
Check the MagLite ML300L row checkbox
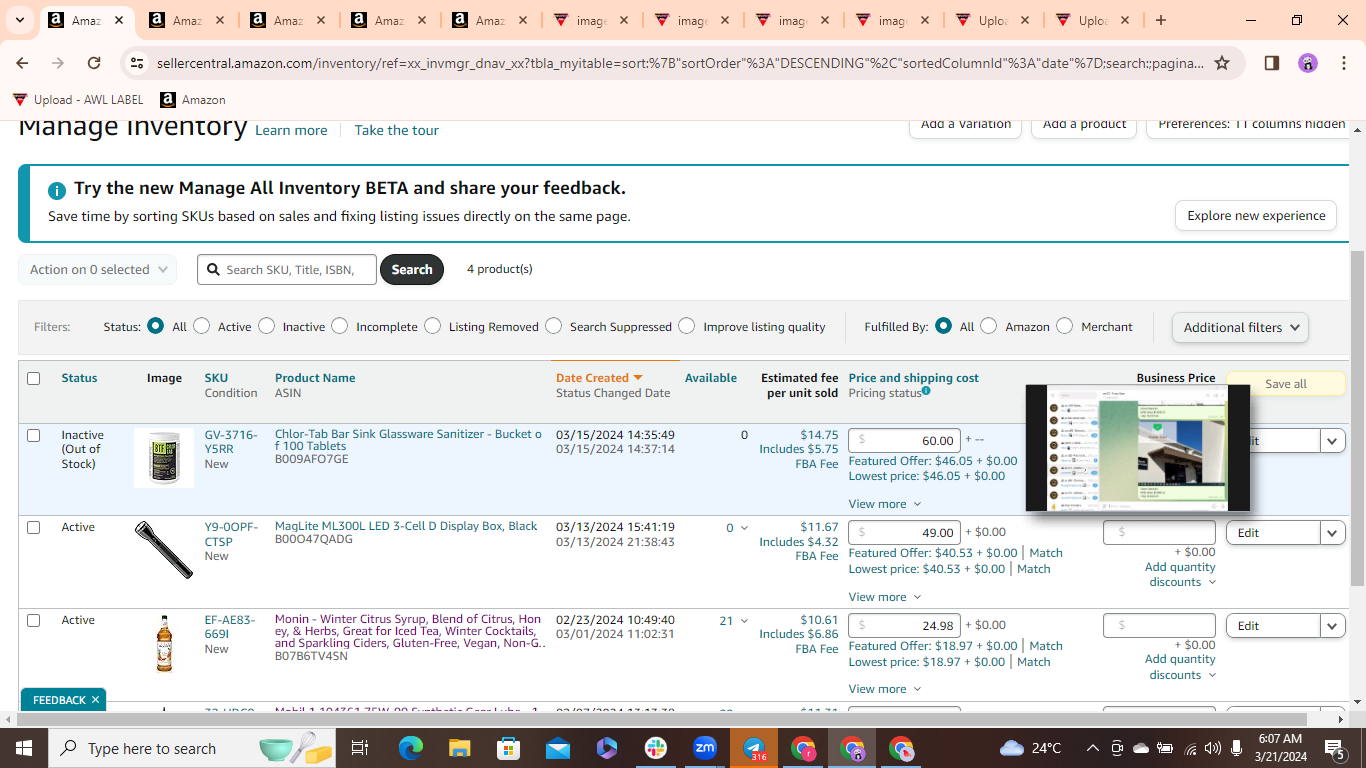pyautogui.click(x=34, y=527)
